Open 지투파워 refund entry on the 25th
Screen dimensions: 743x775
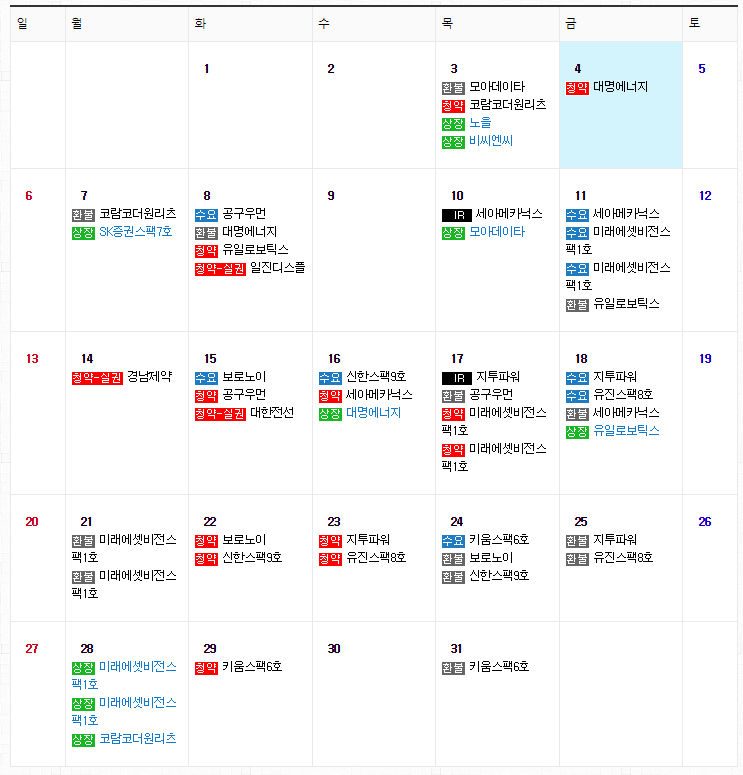point(614,540)
